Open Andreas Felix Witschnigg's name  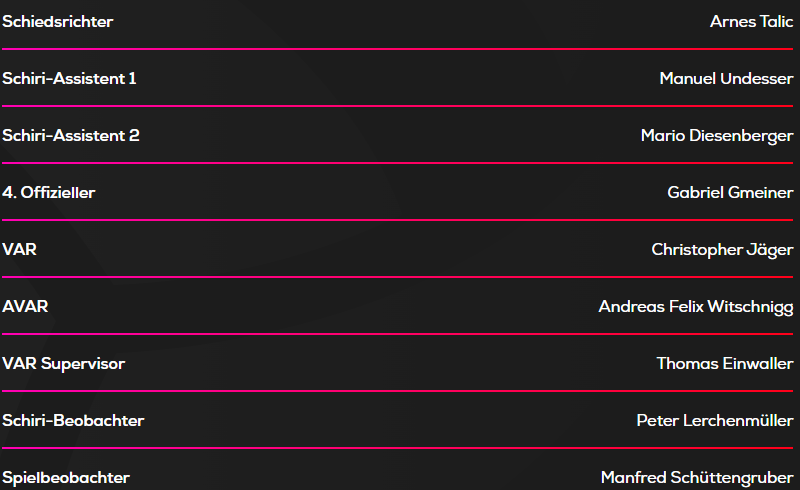(x=696, y=307)
